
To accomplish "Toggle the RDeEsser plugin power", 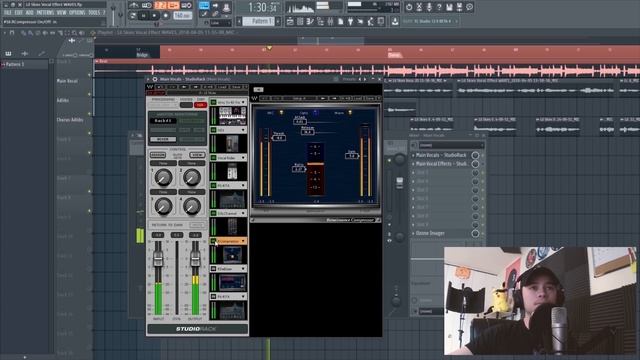I will (x=213, y=269).
